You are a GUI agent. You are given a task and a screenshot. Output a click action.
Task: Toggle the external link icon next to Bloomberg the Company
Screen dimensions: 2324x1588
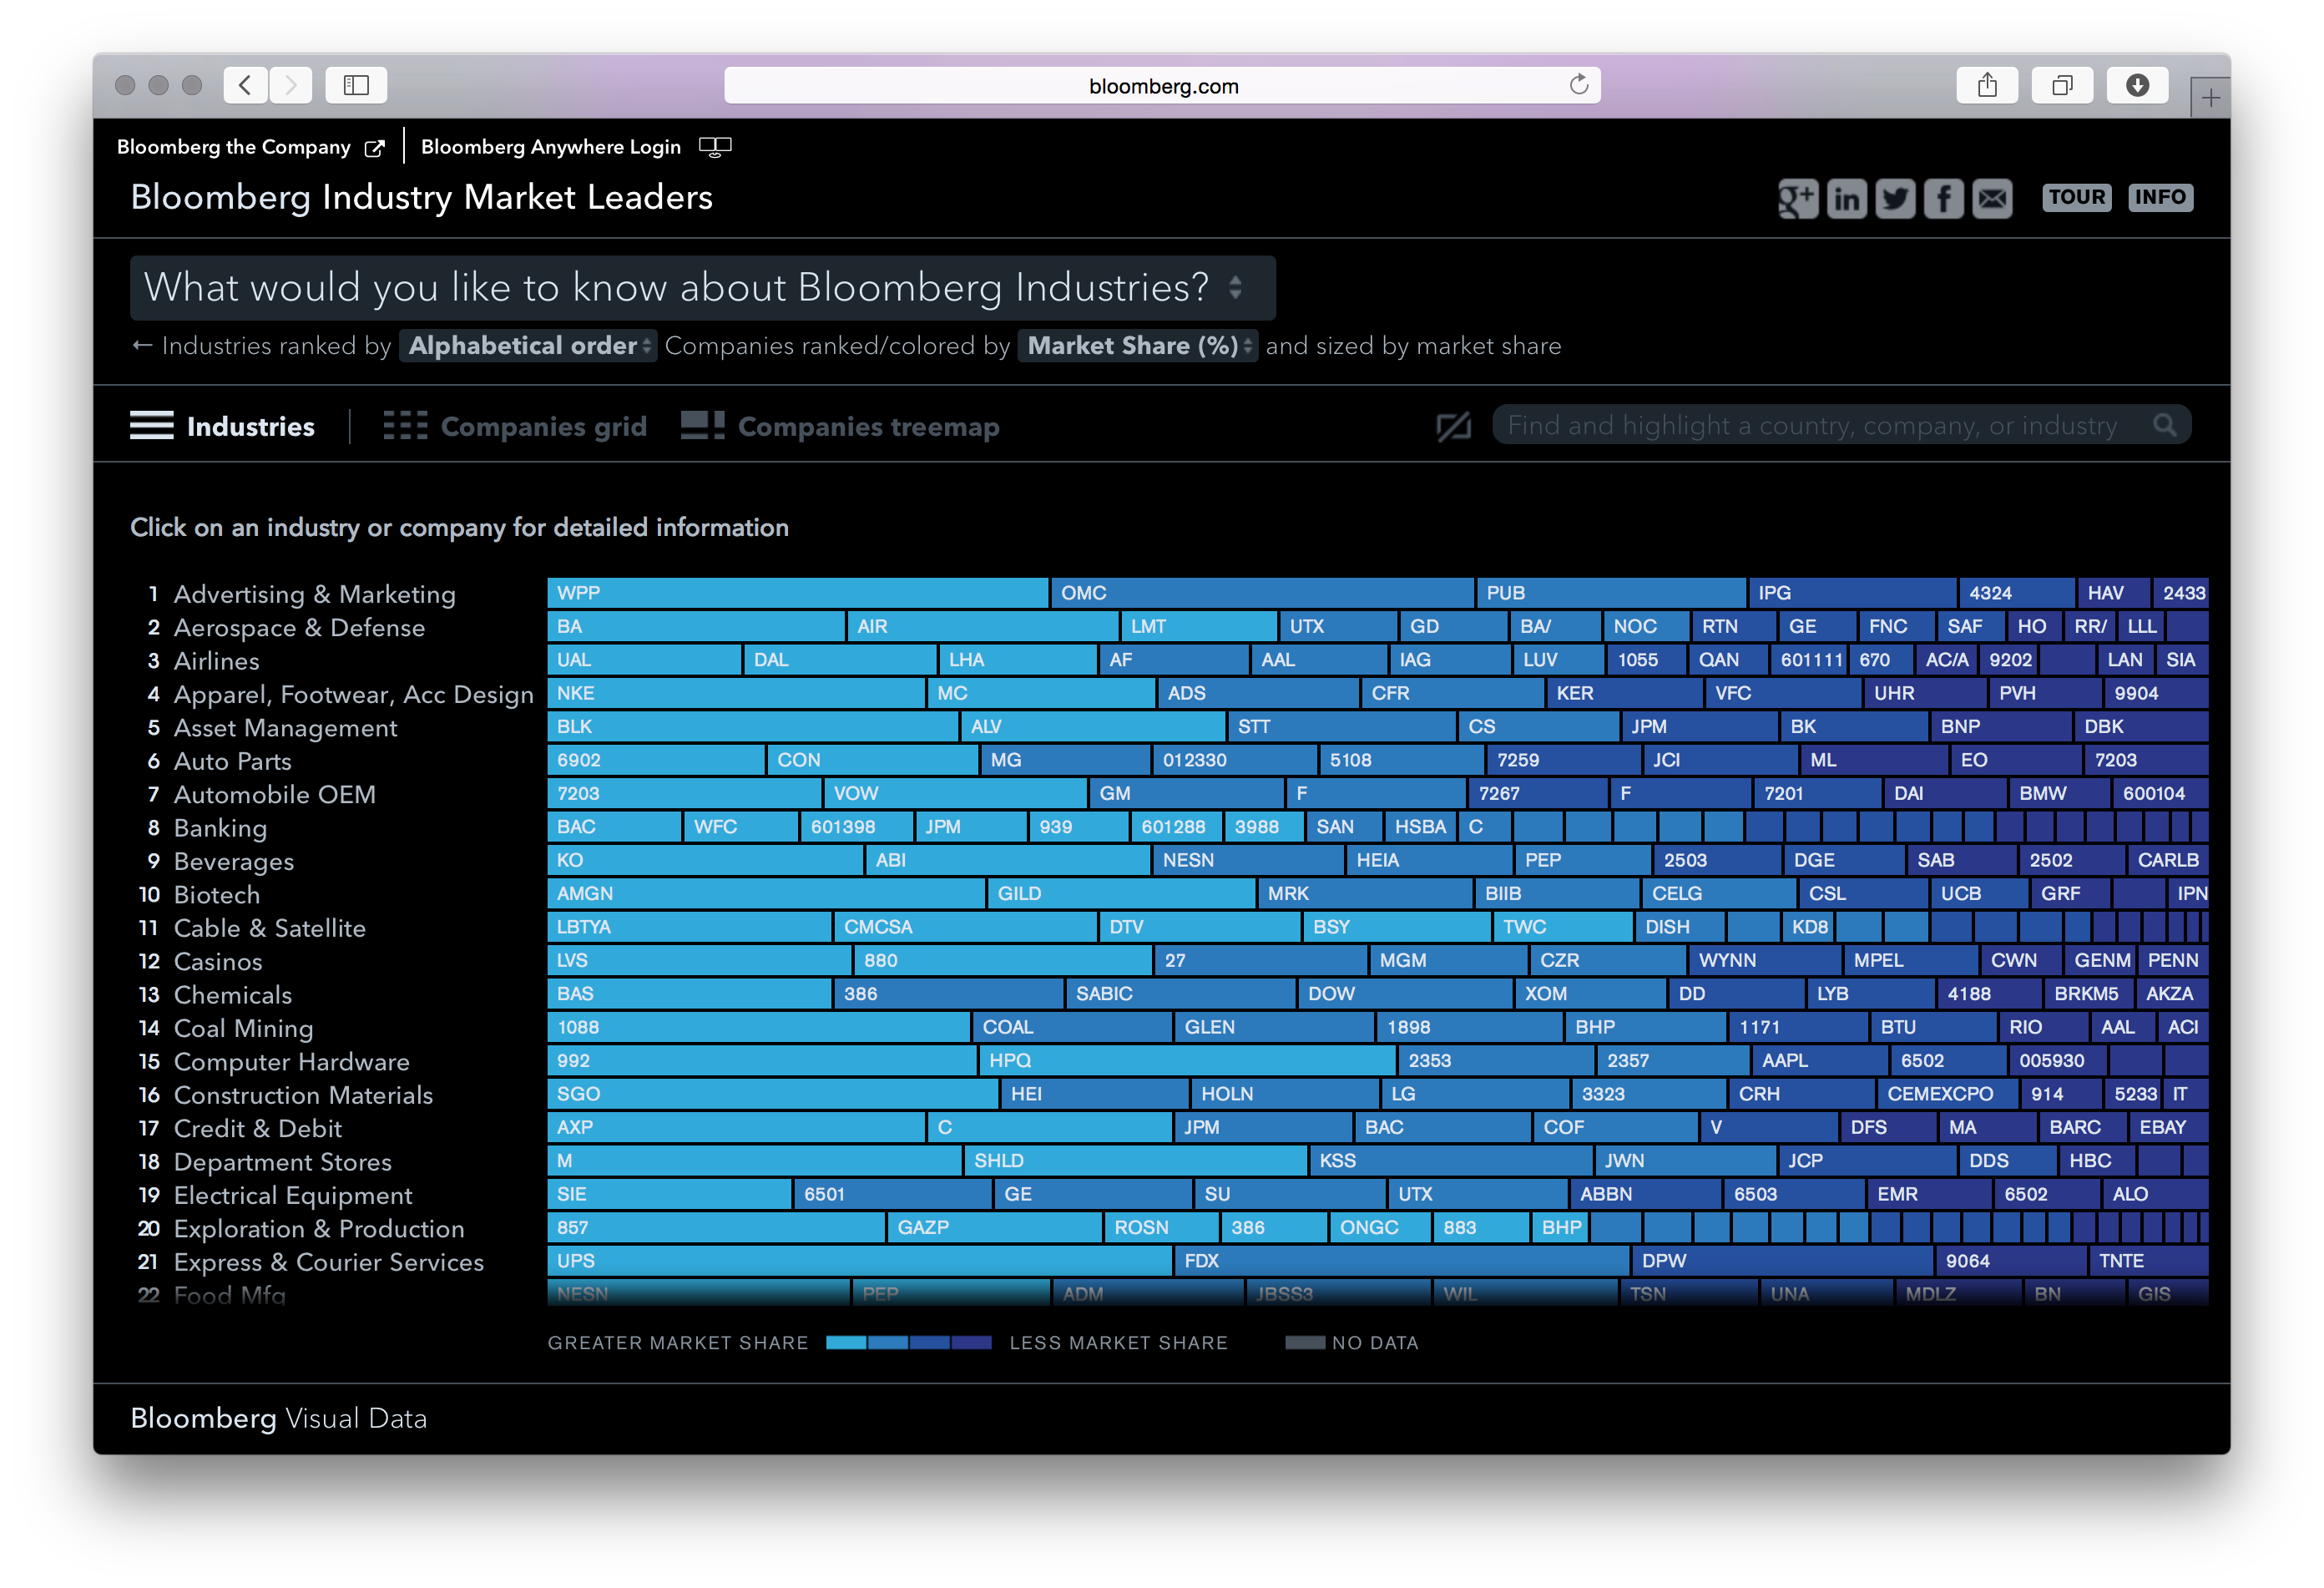click(376, 146)
